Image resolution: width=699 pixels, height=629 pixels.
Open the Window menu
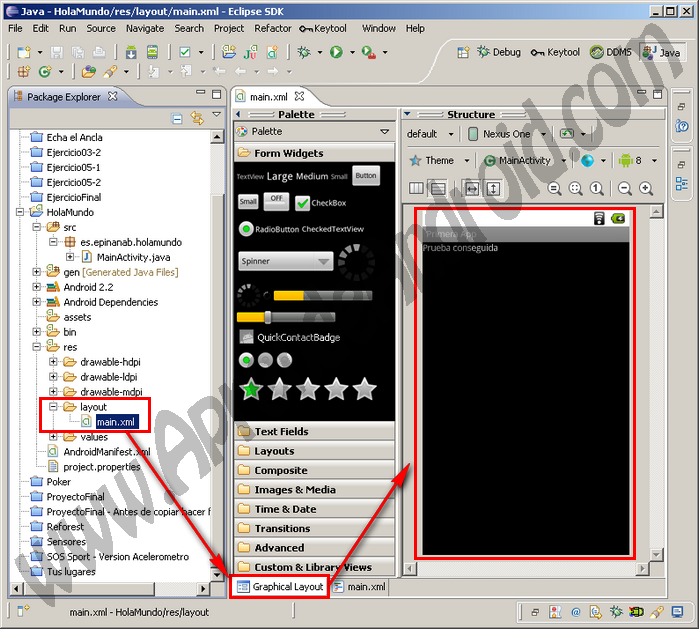coord(378,29)
